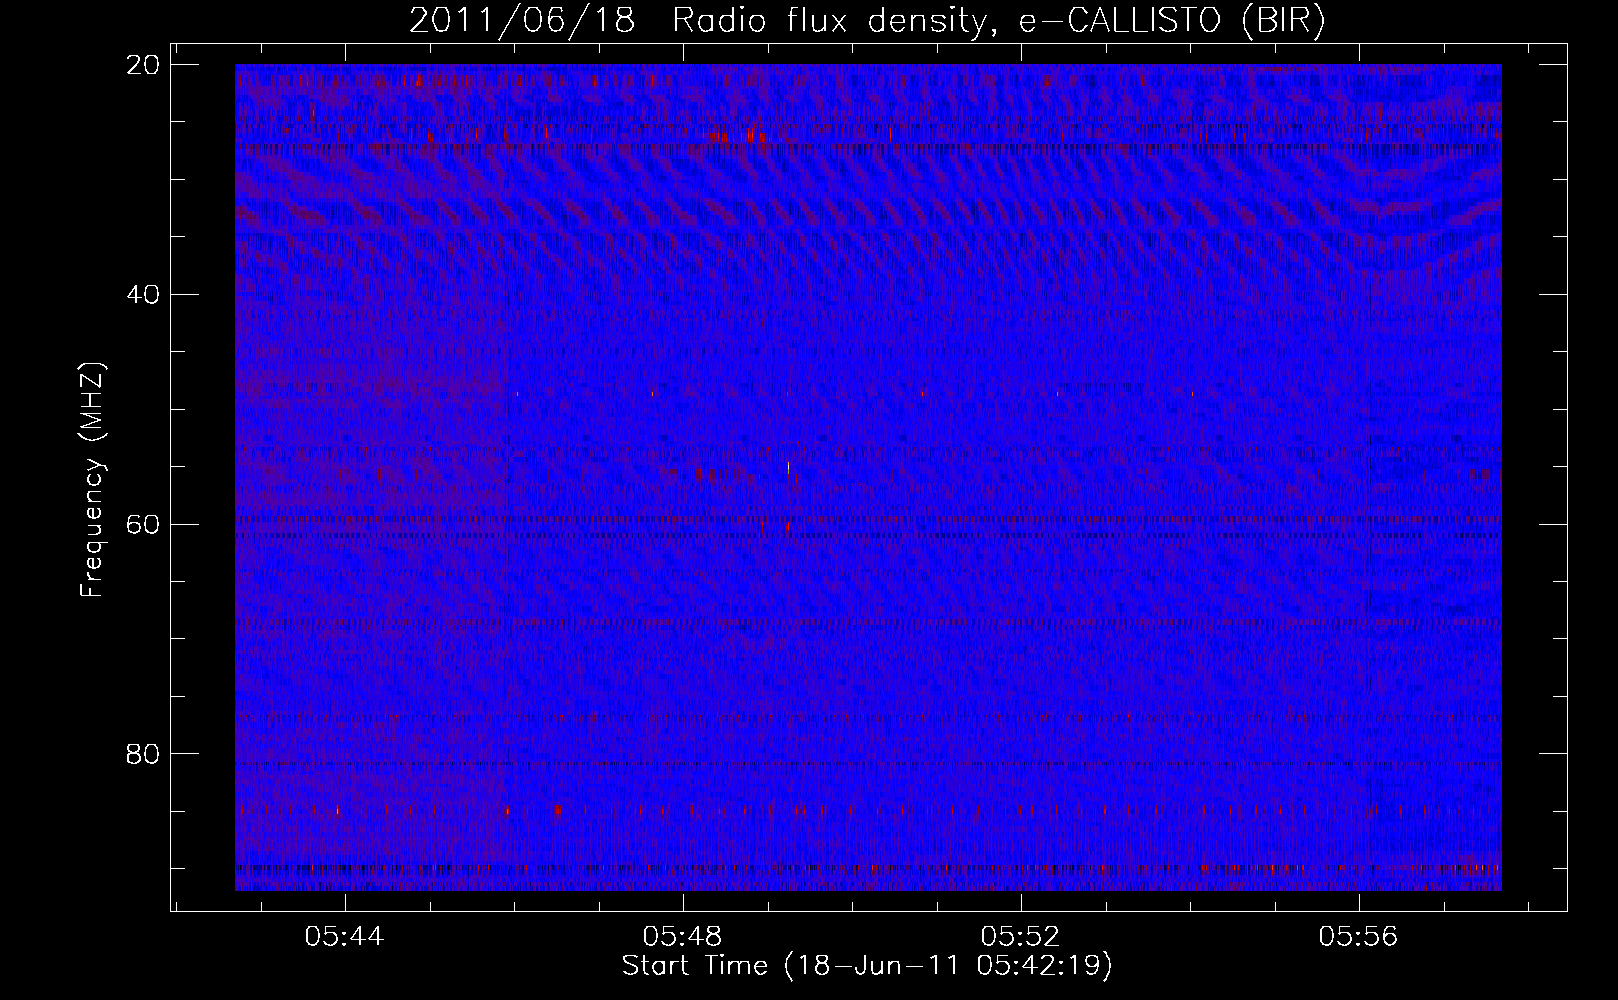Click the 60 frequency tick label
Image resolution: width=1618 pixels, height=1000 pixels.
144,524
